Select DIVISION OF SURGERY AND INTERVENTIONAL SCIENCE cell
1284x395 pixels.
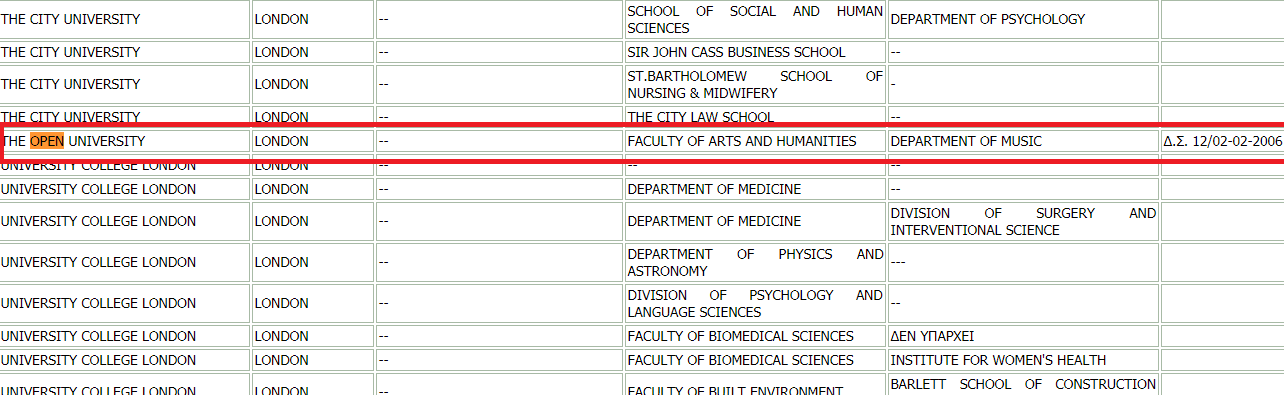1023,221
